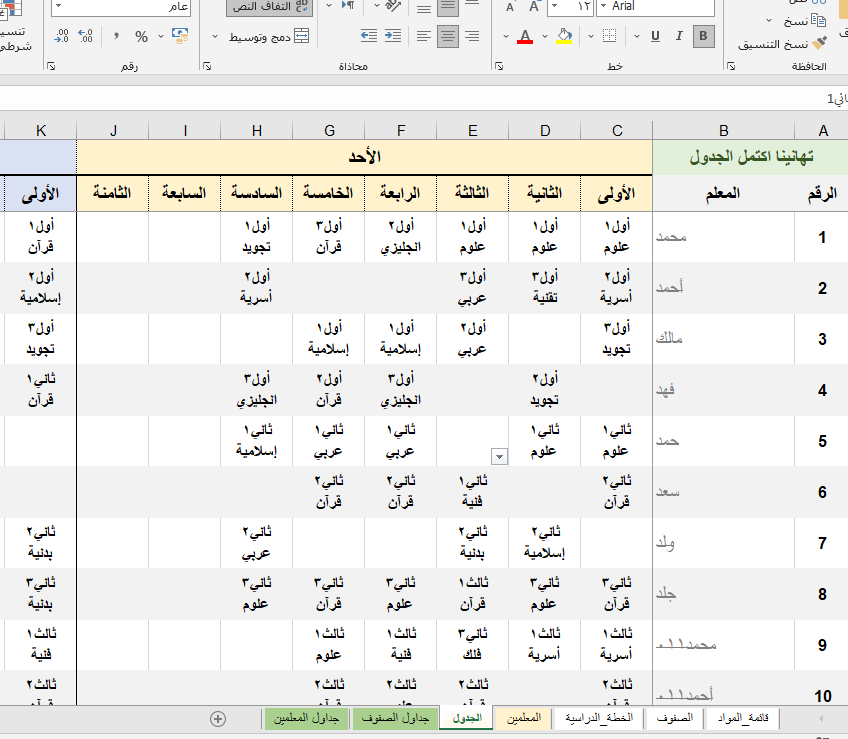Image resolution: width=848 pixels, height=739 pixels.
Task: Open the المعلمين sheet tab
Action: (x=524, y=718)
